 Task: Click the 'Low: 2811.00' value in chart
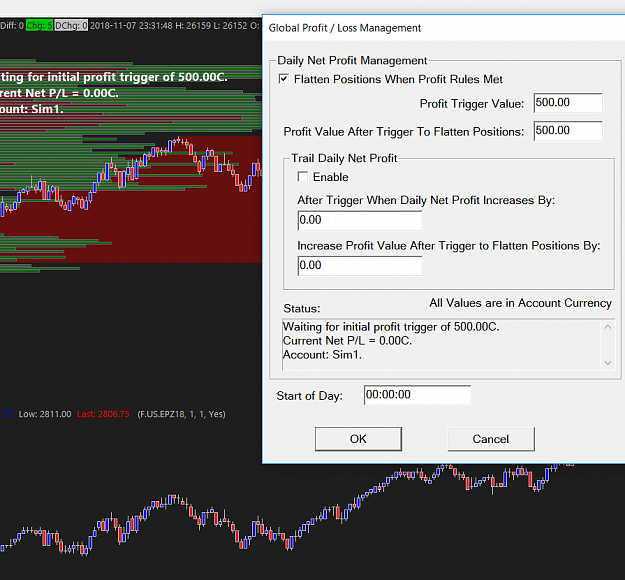[x=45, y=414]
